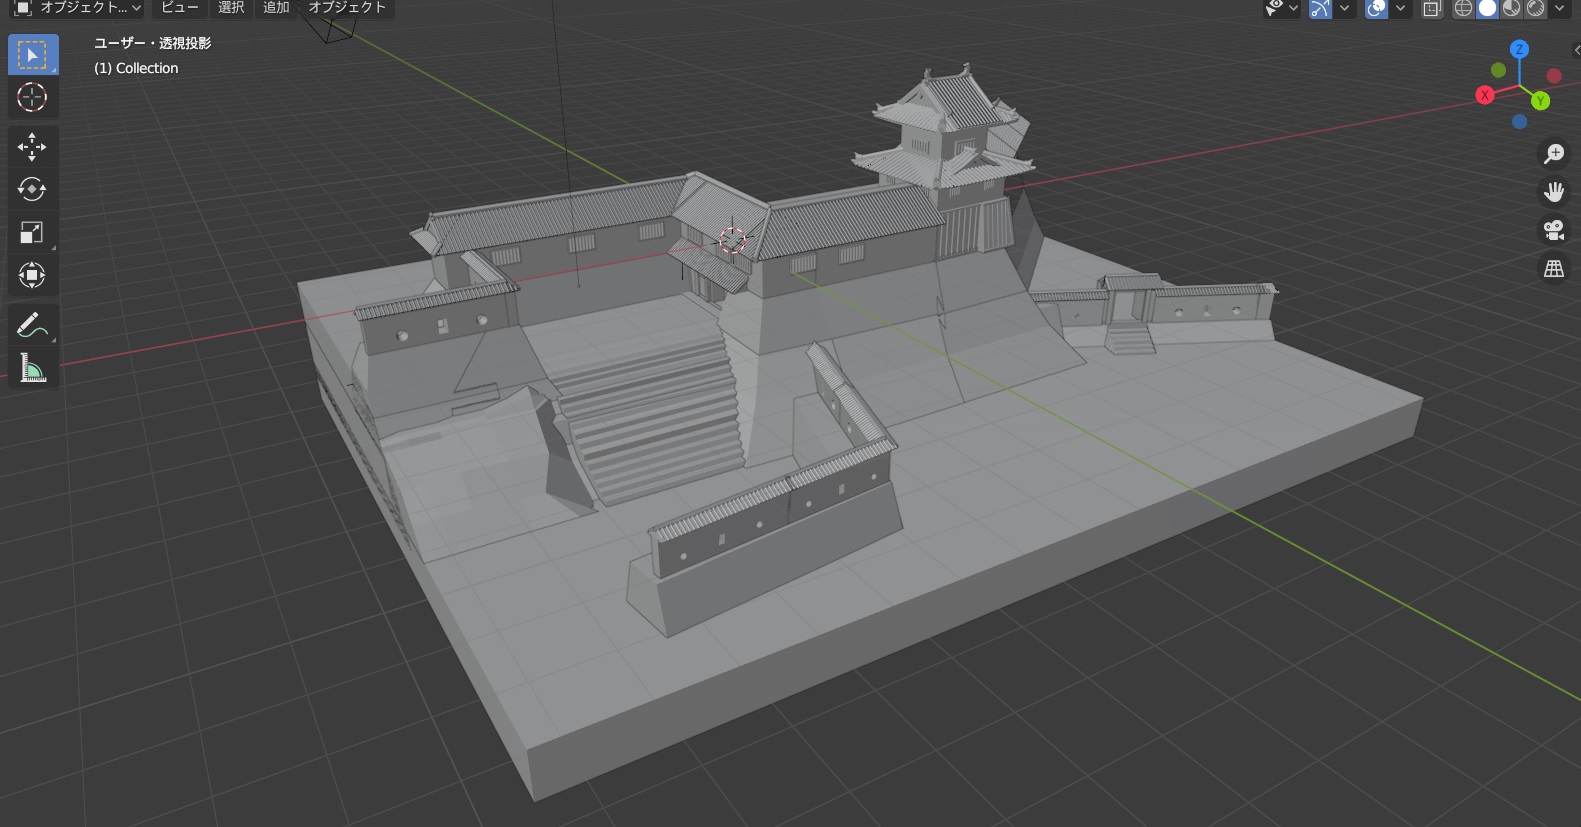Select the 3D Cursor tool
Image resolution: width=1581 pixels, height=827 pixels.
[x=33, y=97]
